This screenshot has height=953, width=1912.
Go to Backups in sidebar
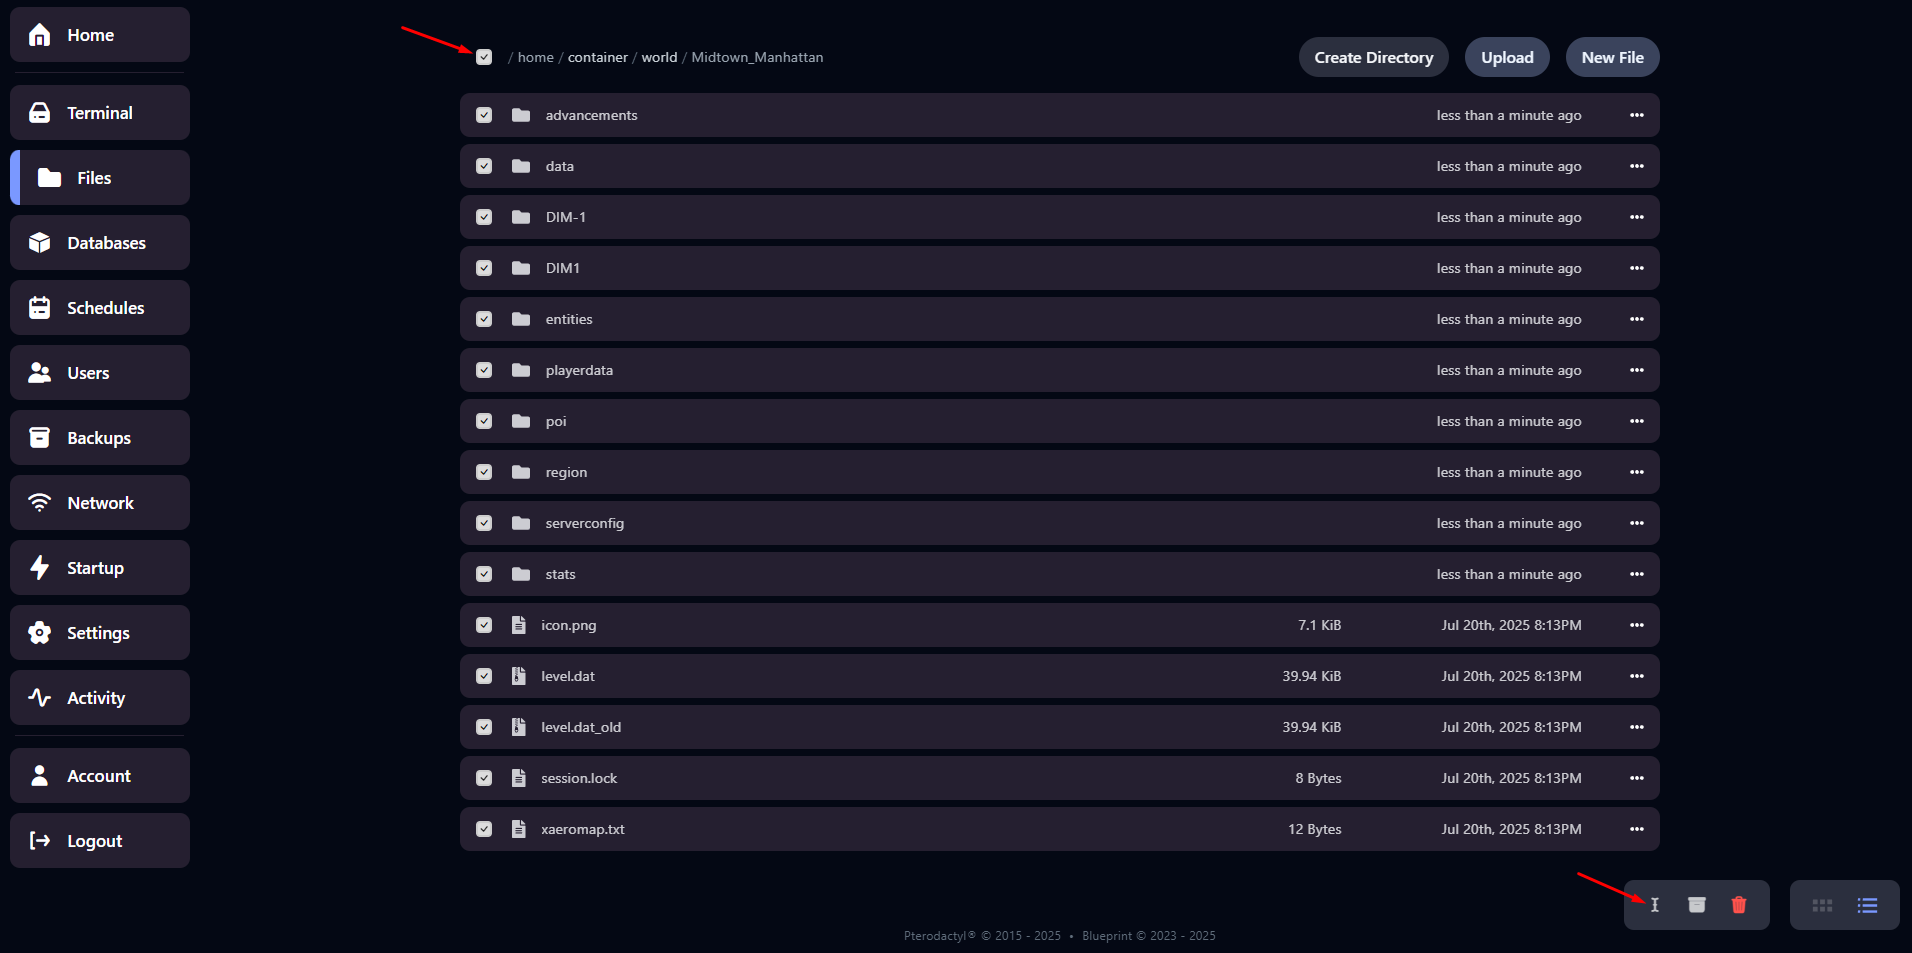click(x=100, y=438)
